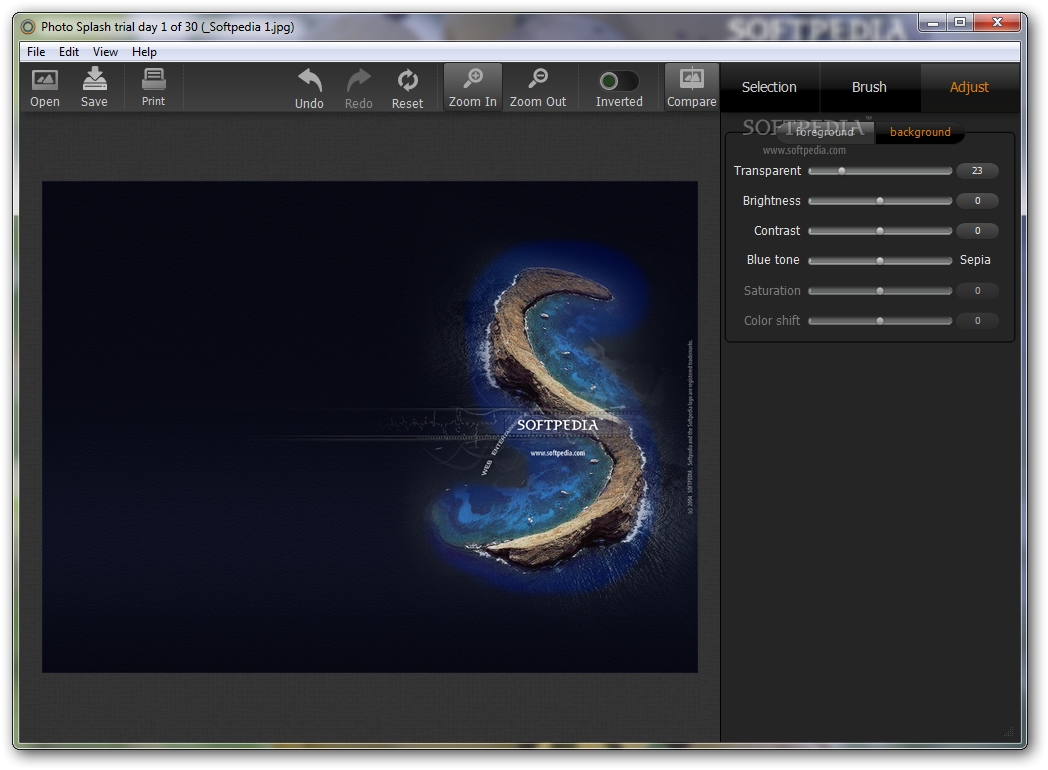Click the Saturation slider handle
This screenshot has height=770, width=1048.
[x=880, y=291]
